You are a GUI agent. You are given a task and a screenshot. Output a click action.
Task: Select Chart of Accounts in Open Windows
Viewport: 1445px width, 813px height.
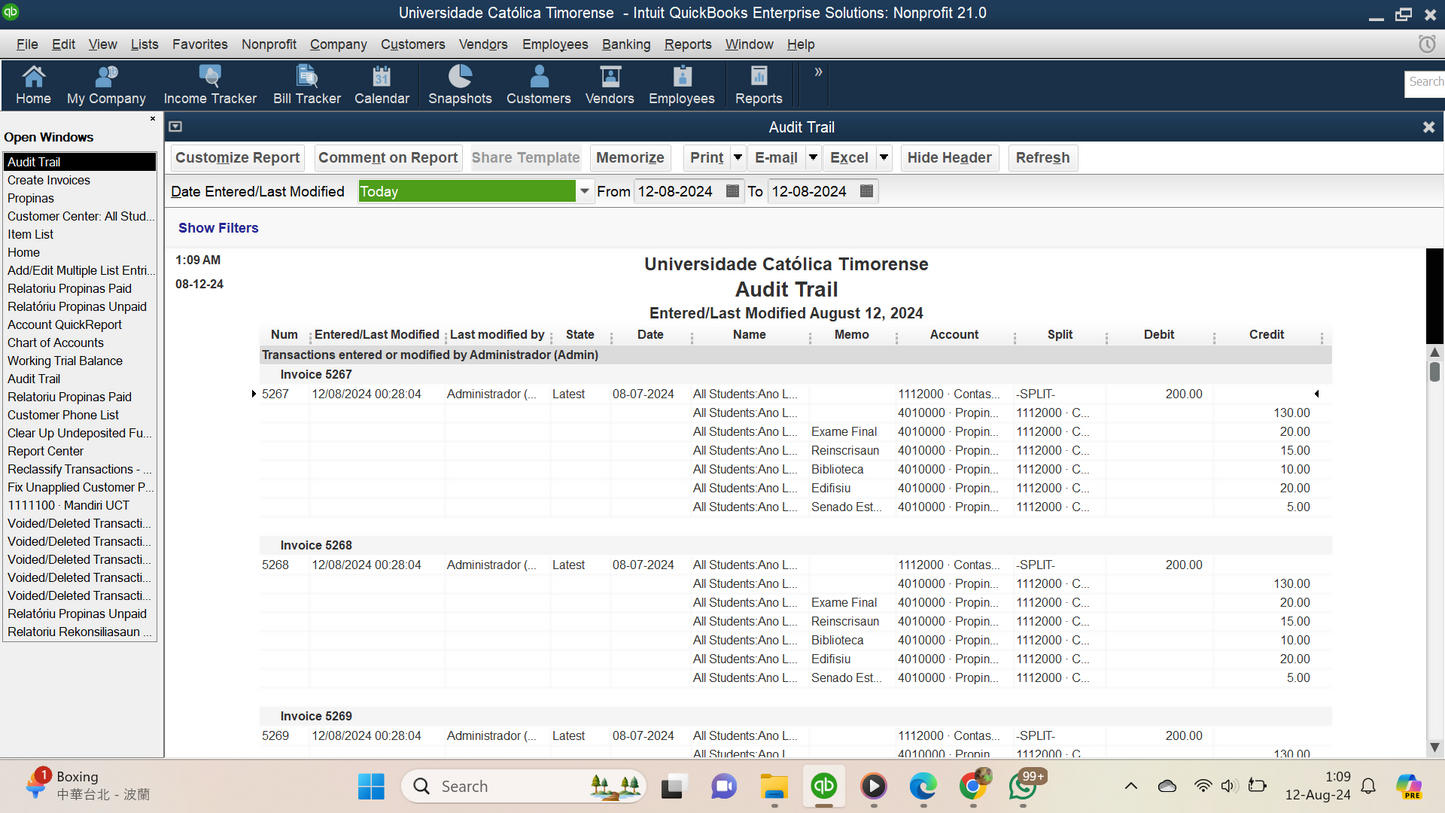(56, 343)
